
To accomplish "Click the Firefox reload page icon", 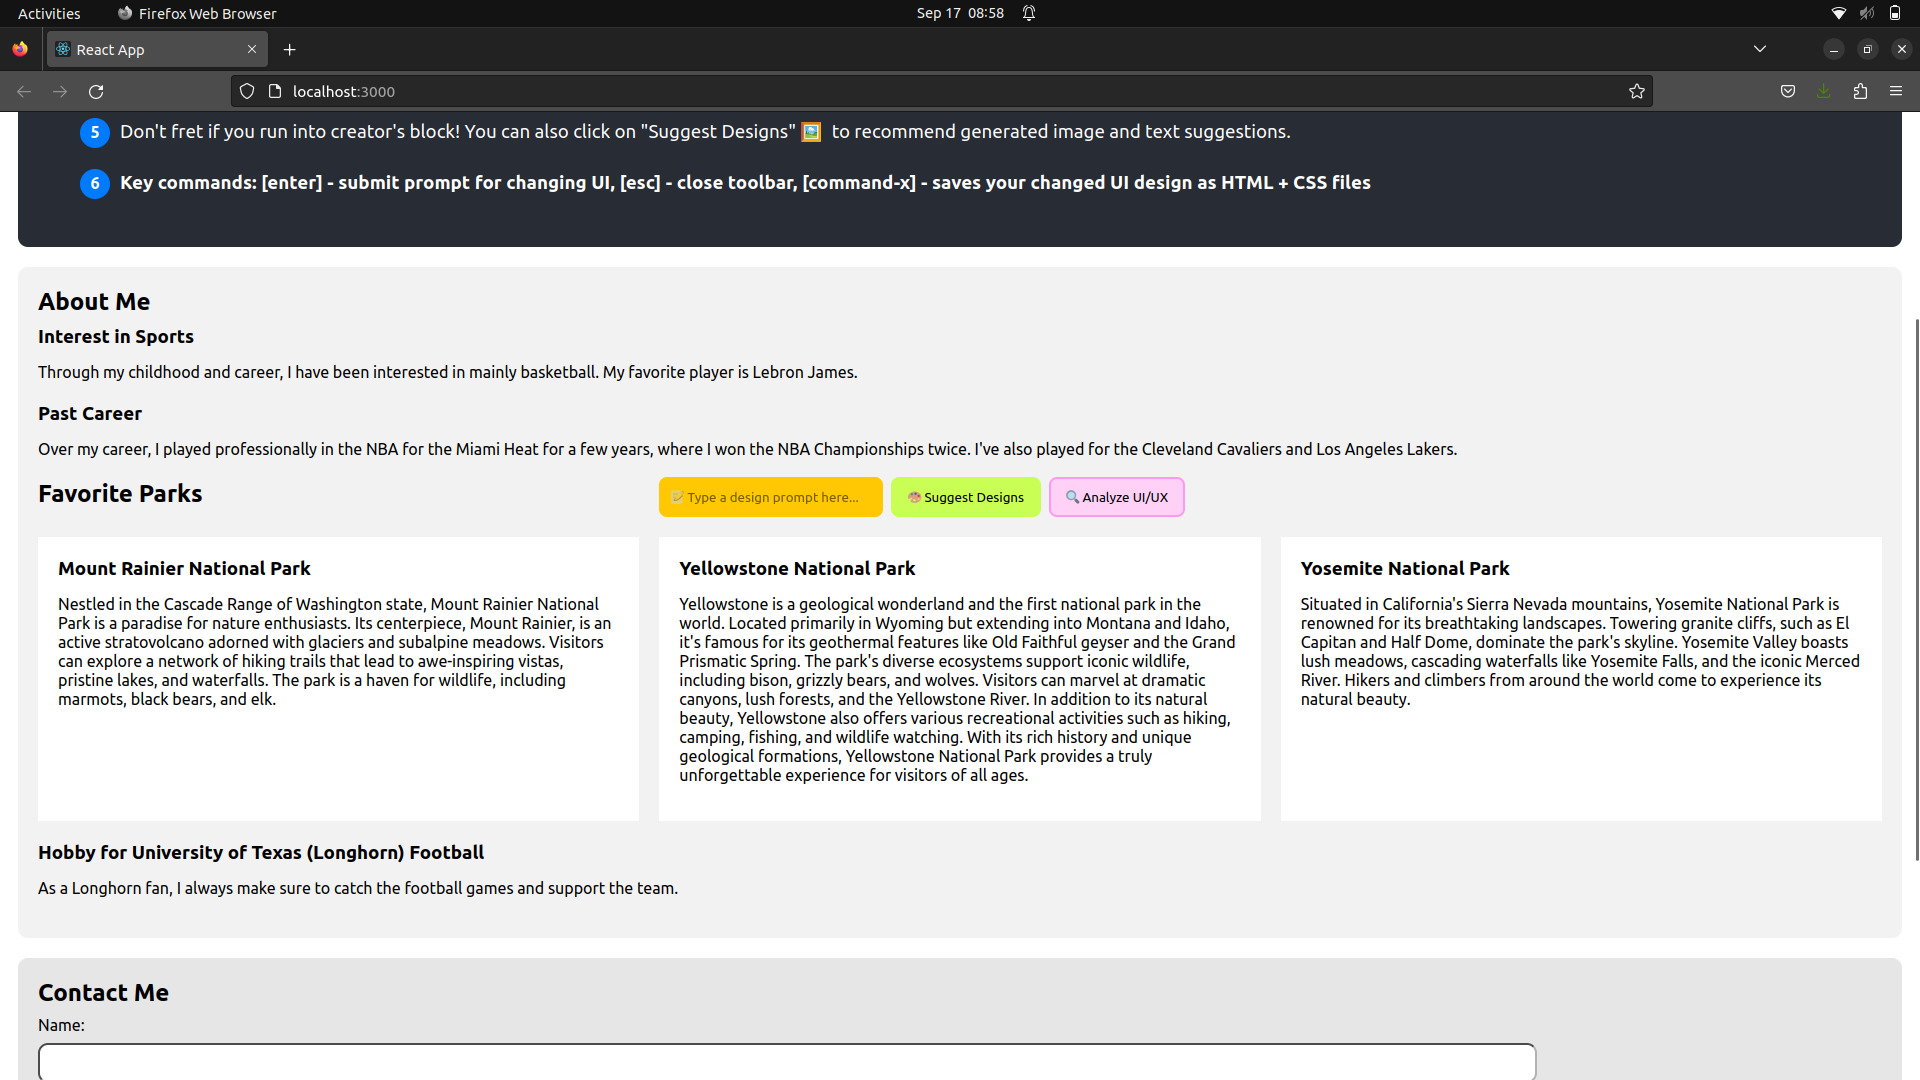I will click(96, 91).
